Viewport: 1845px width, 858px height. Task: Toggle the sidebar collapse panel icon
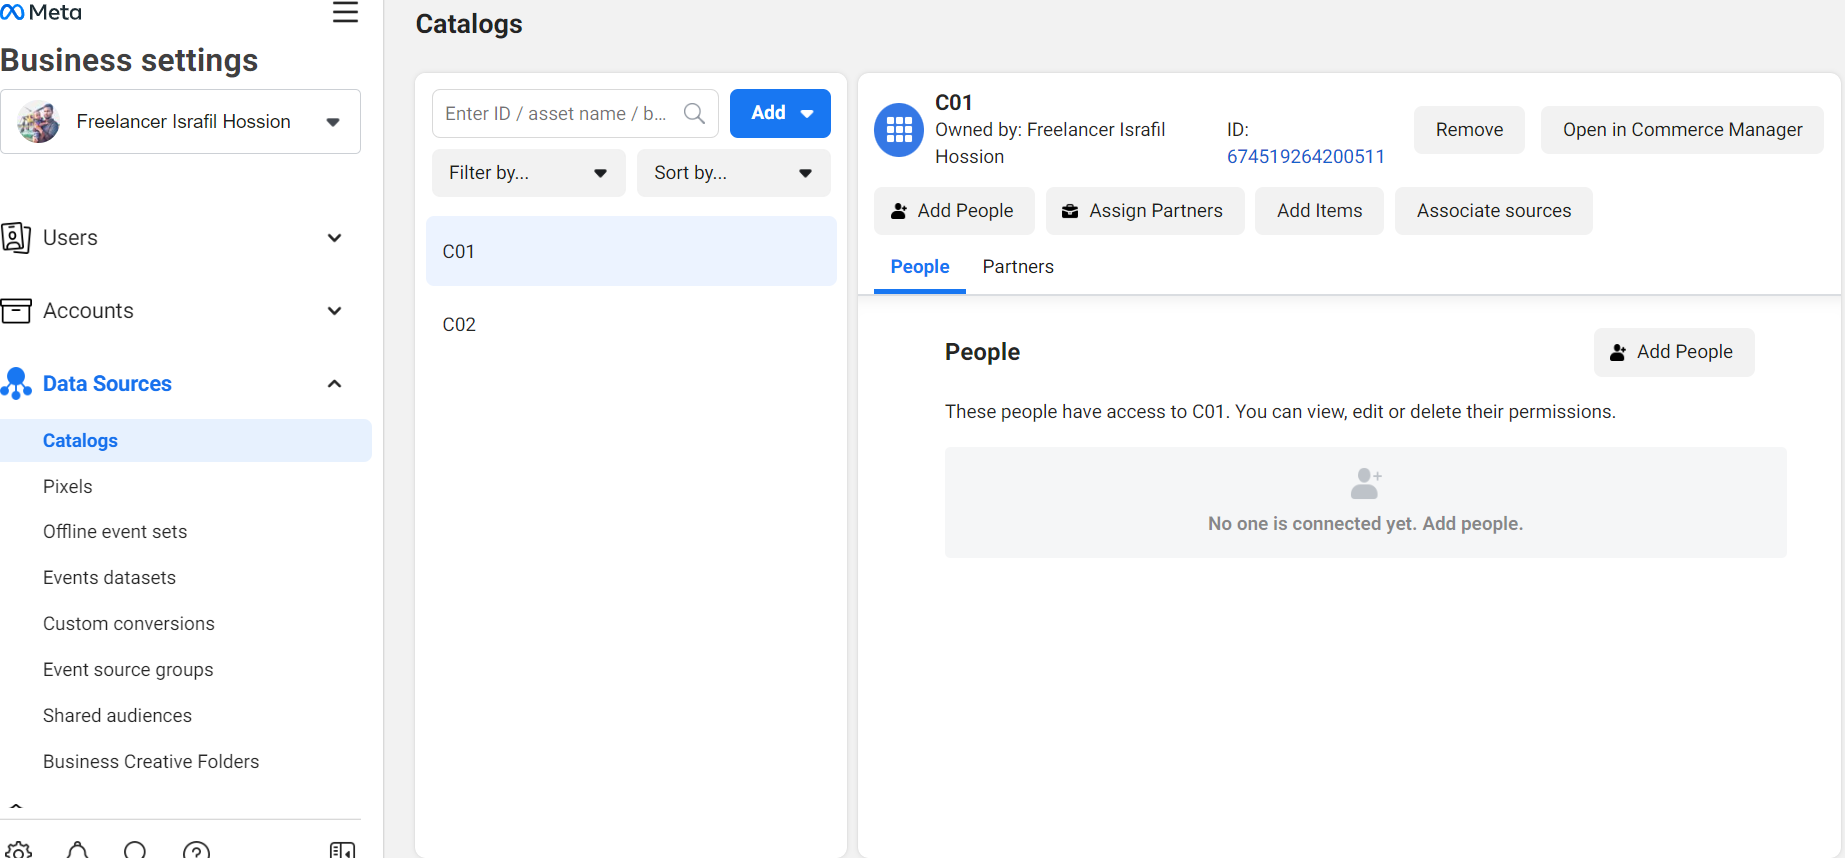342,850
